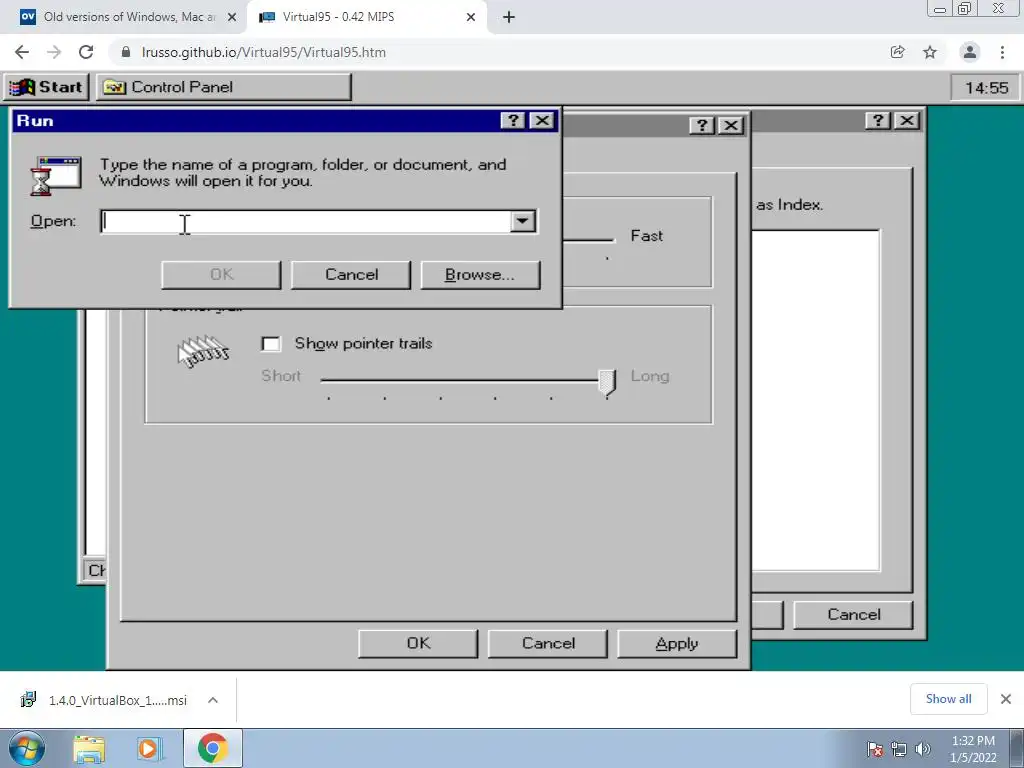This screenshot has width=1024, height=768.
Task: Open Windows Explorer from taskbar
Action: point(89,749)
